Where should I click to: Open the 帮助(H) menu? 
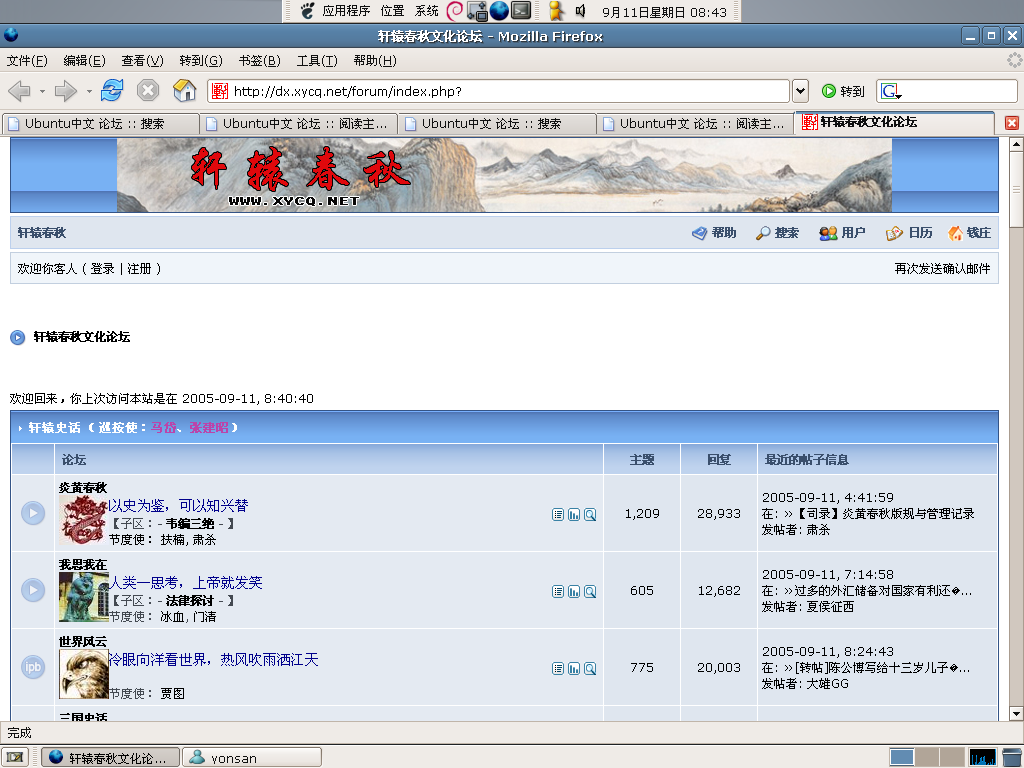point(375,61)
